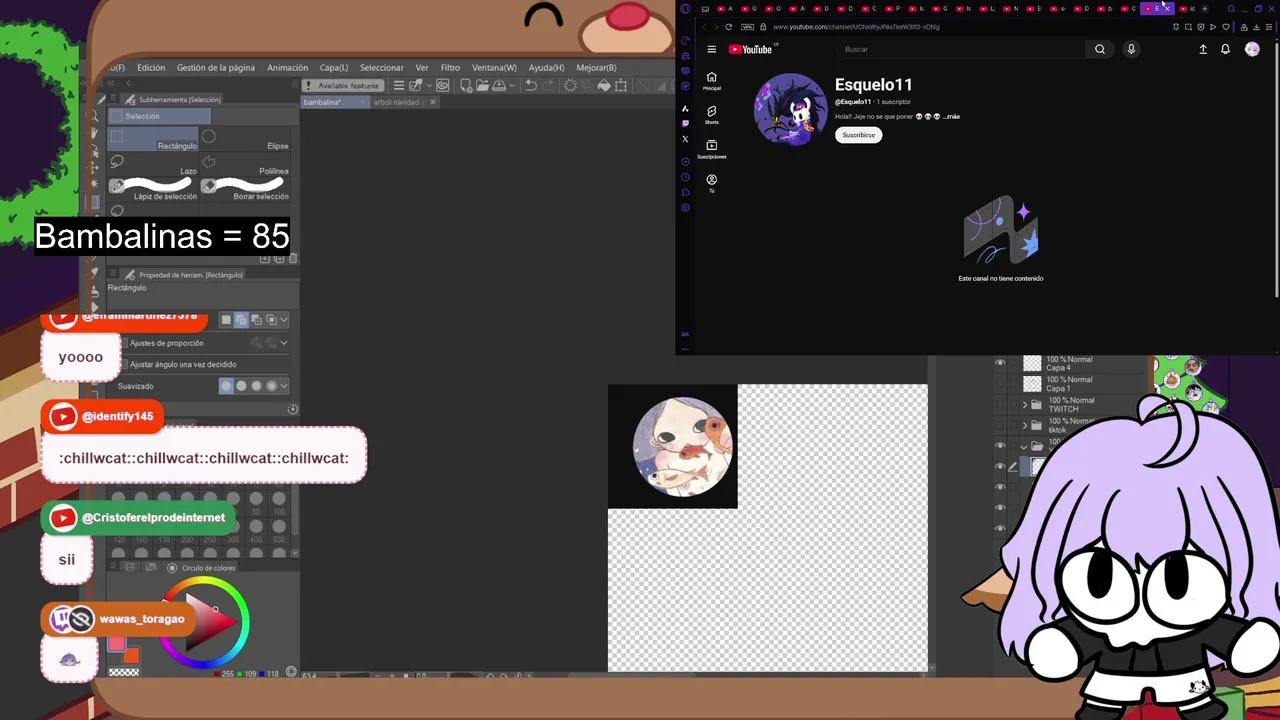Pick the Lápiz de selección sub-tool

point(153,190)
